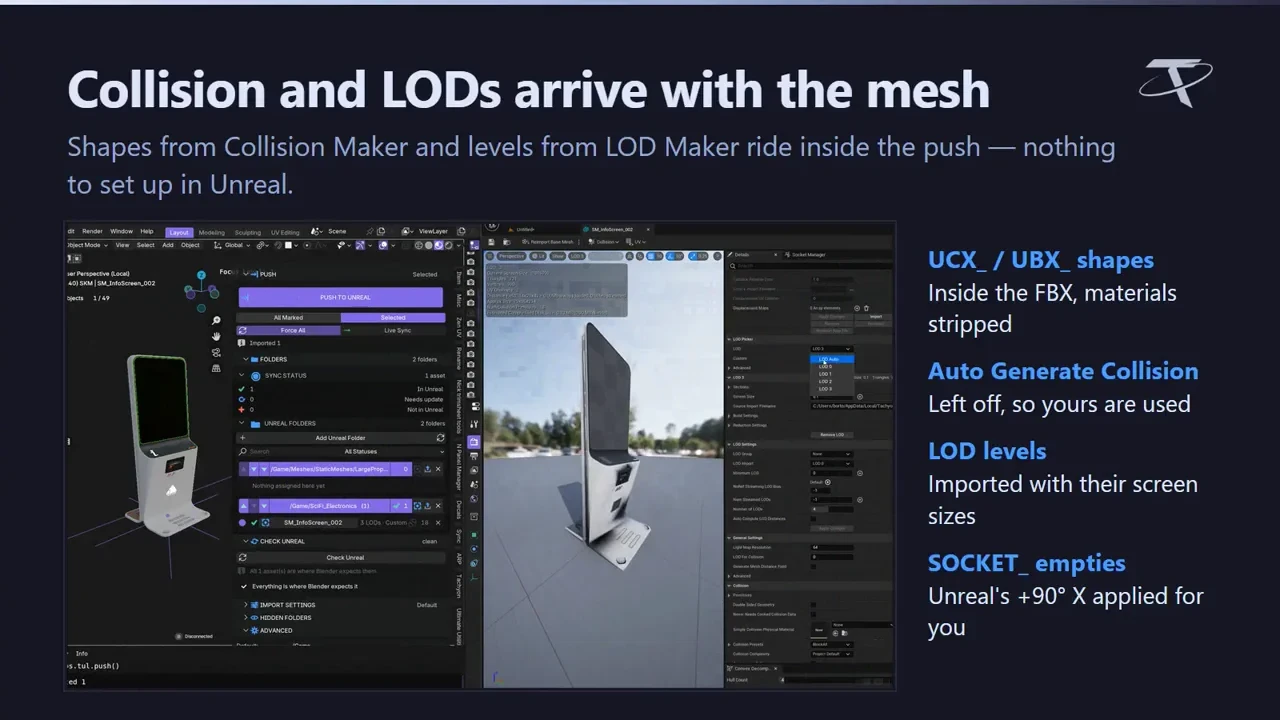Click the Perspective viewport button in Unreal

point(511,256)
